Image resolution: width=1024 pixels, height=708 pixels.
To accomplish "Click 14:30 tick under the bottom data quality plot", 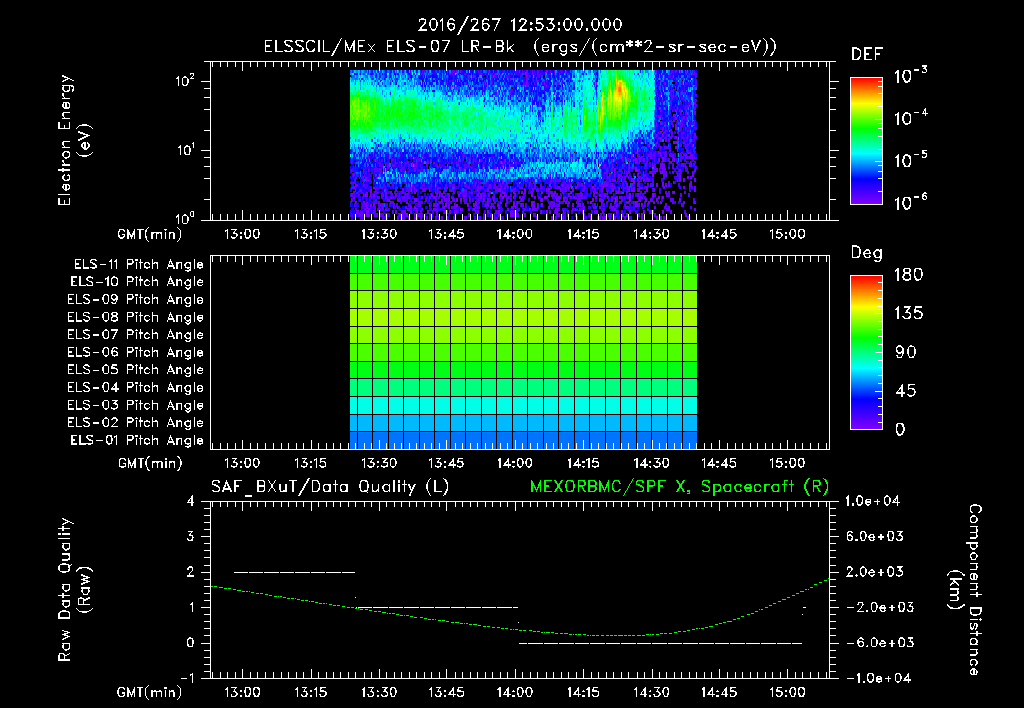I will coord(651,692).
